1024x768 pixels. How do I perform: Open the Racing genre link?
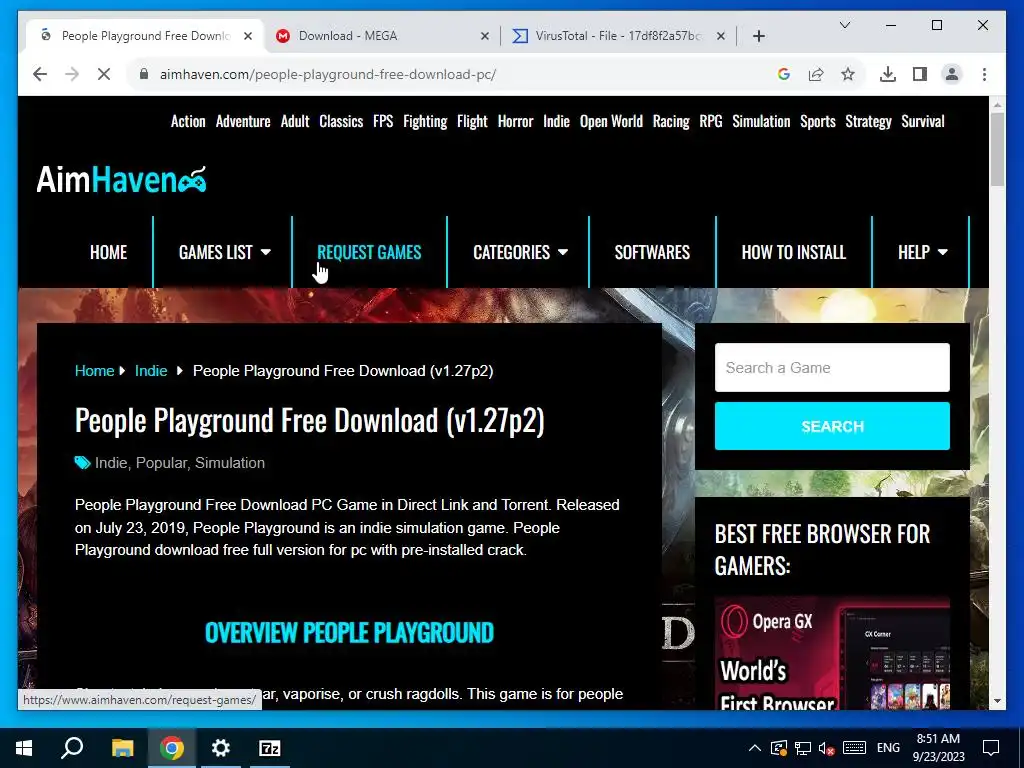[x=671, y=121]
